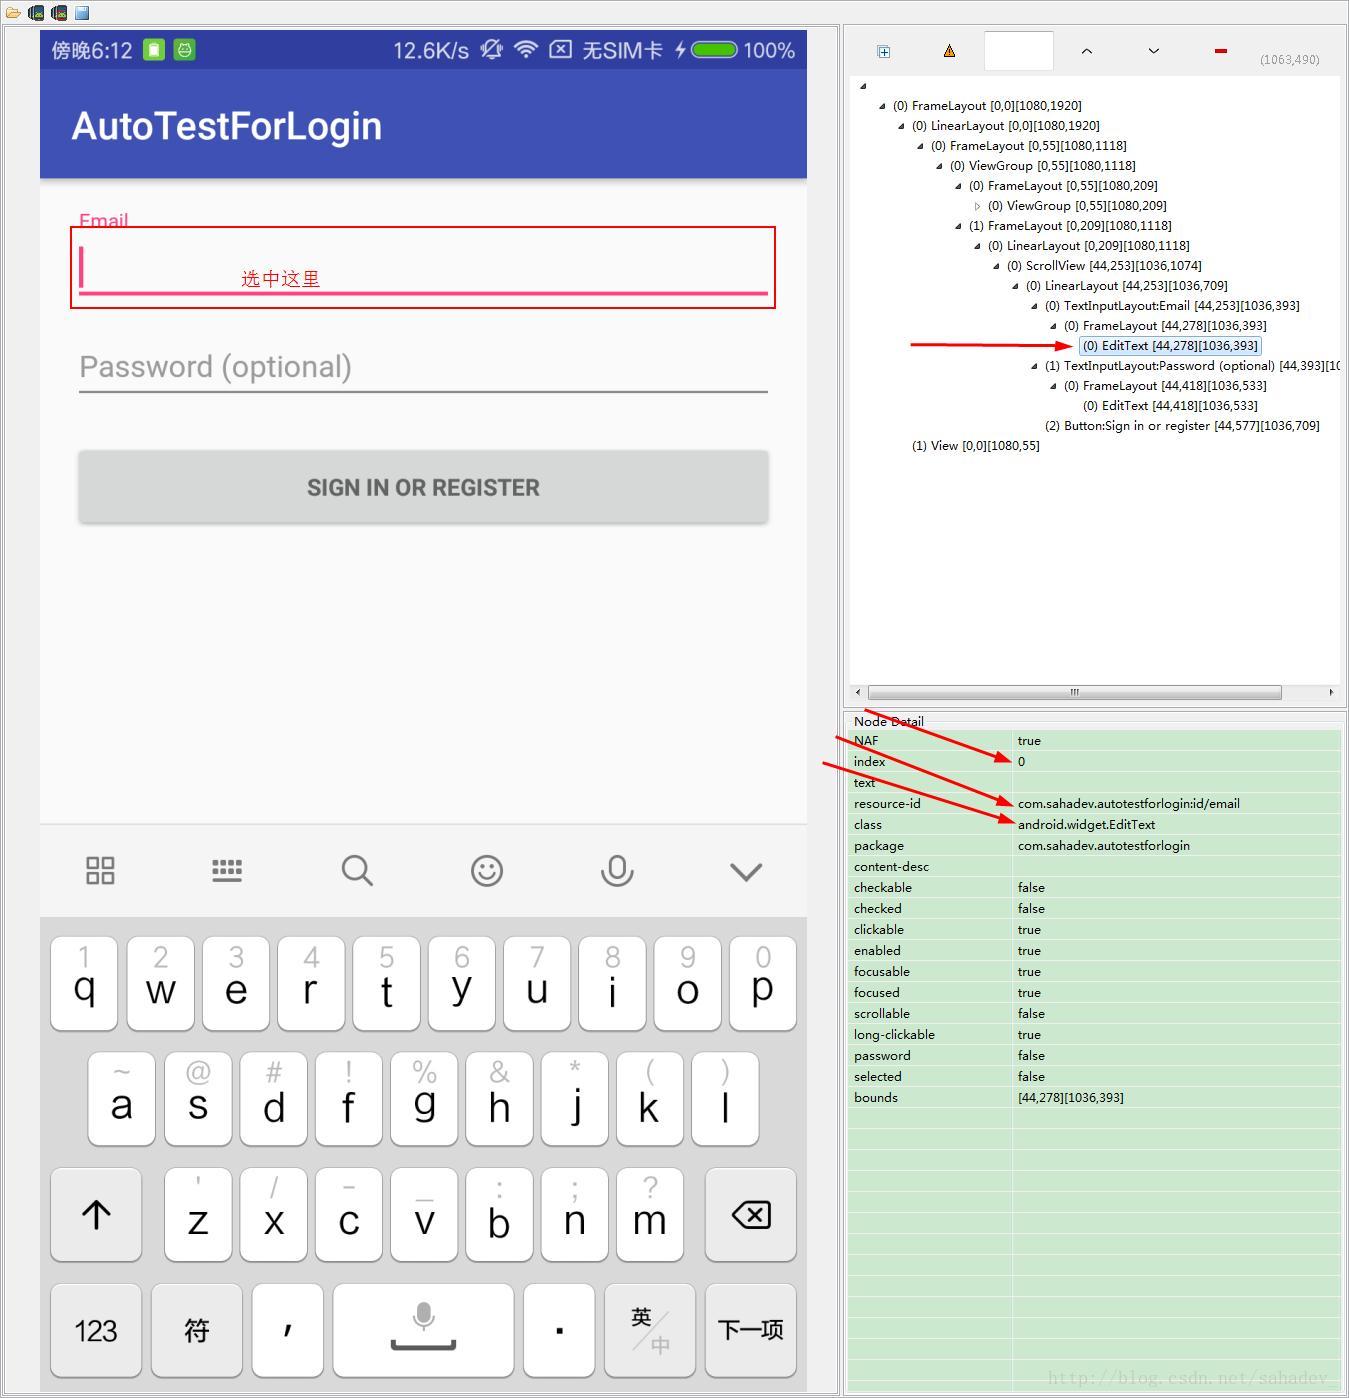Tap the shift up-arrow key
Viewport: 1349px width, 1398px height.
[x=96, y=1214]
